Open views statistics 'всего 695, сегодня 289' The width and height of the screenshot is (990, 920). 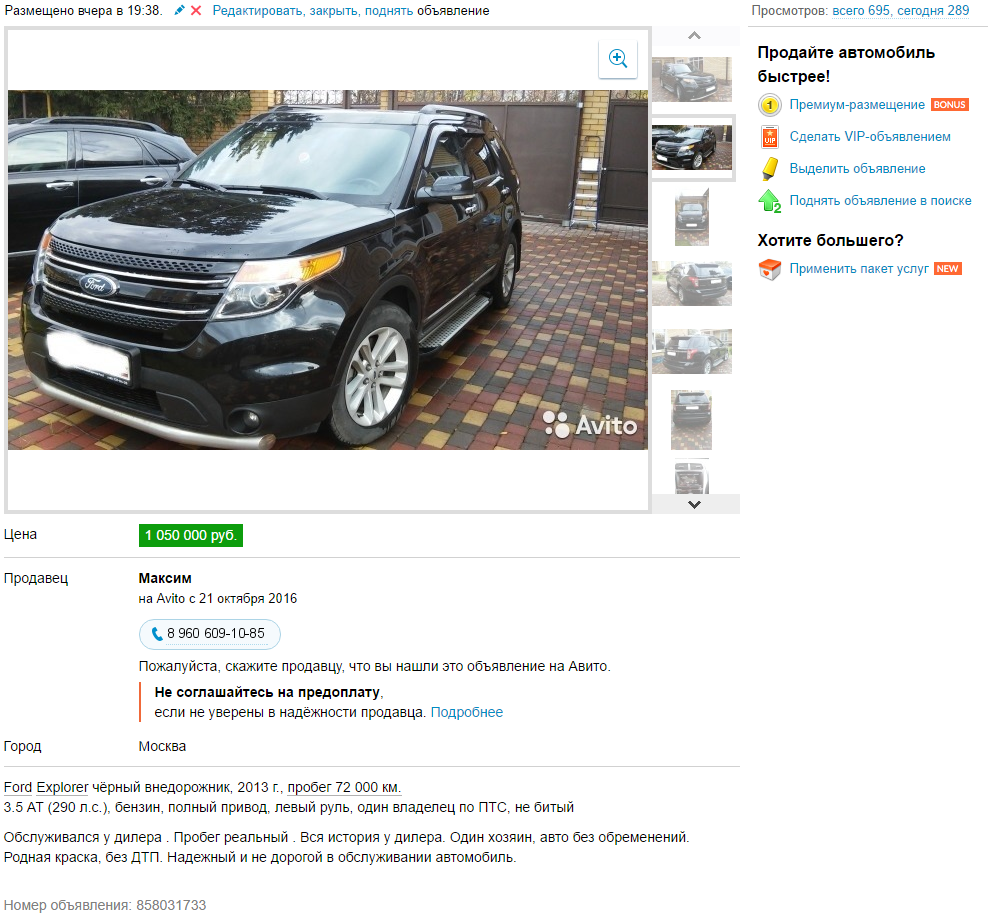click(900, 11)
